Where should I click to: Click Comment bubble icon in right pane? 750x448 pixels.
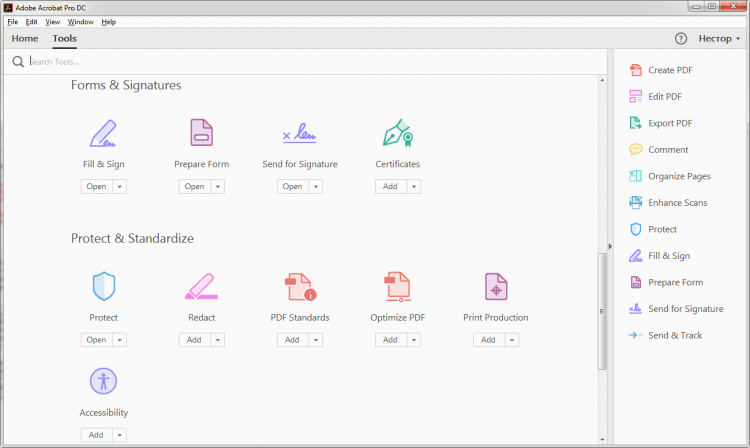(x=635, y=150)
